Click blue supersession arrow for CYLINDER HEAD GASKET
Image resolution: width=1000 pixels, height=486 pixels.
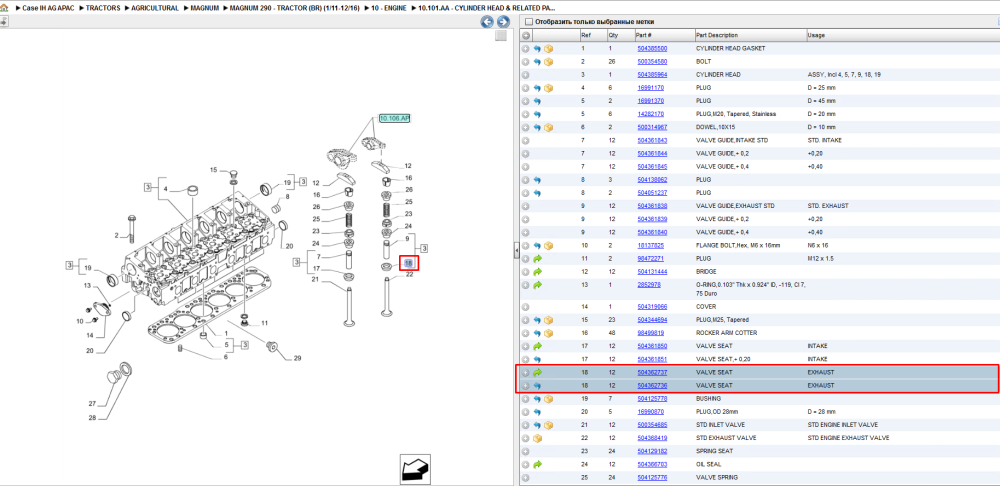537,48
